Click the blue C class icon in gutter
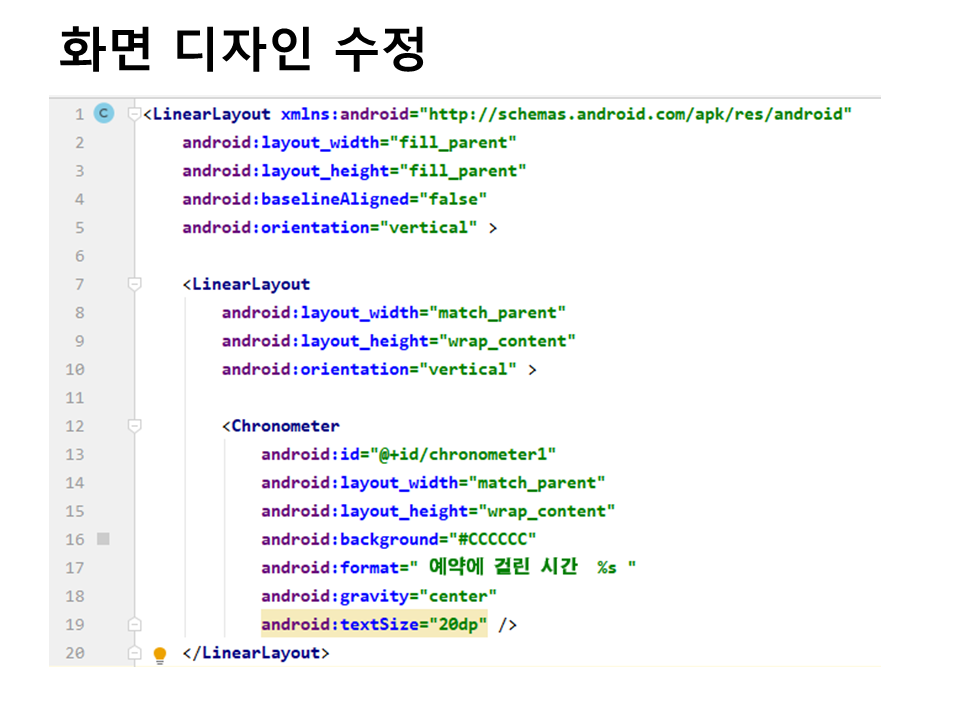The width and height of the screenshot is (960, 720). coord(103,114)
